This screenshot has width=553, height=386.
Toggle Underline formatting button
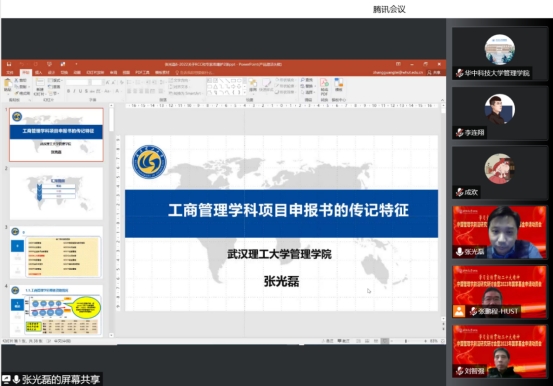[80, 91]
